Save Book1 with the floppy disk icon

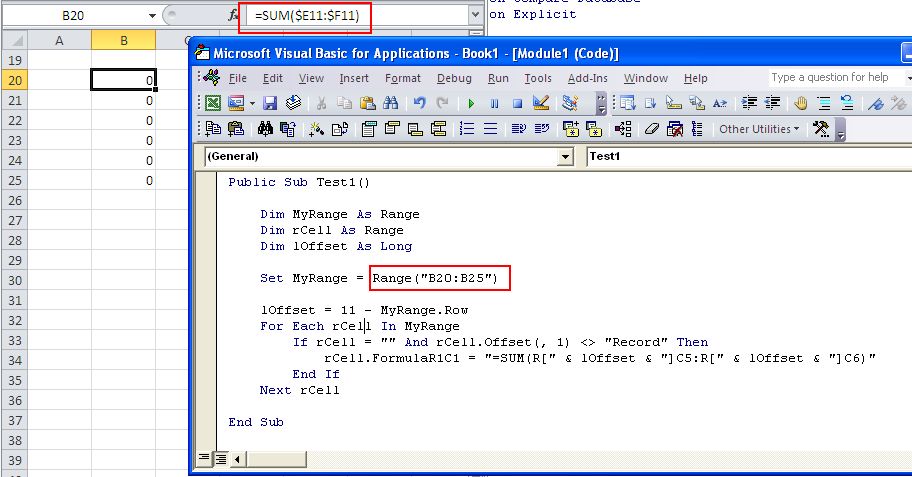[270, 104]
